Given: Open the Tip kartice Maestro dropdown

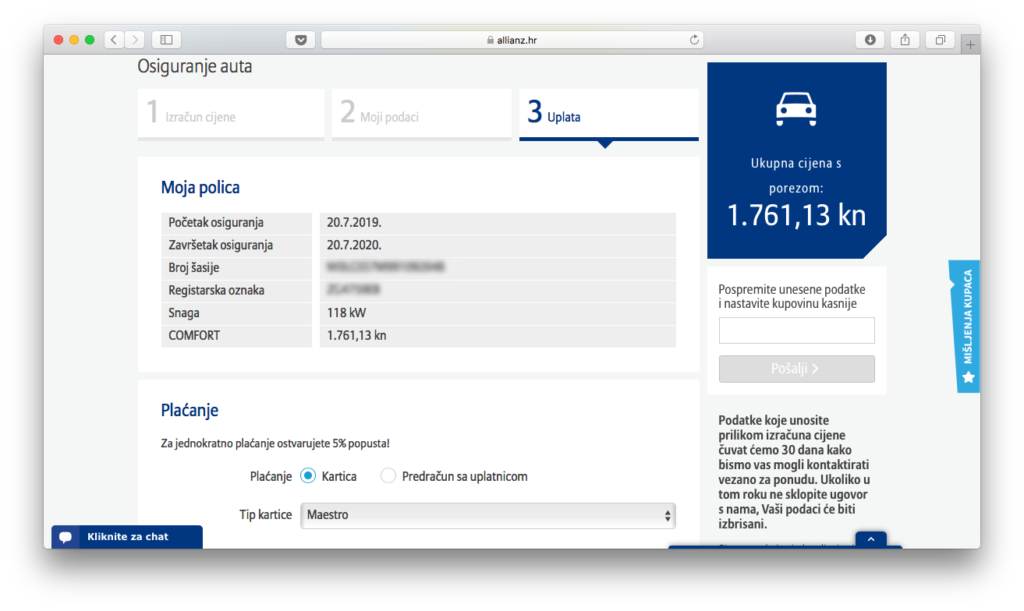Looking at the screenshot, I should 488,515.
